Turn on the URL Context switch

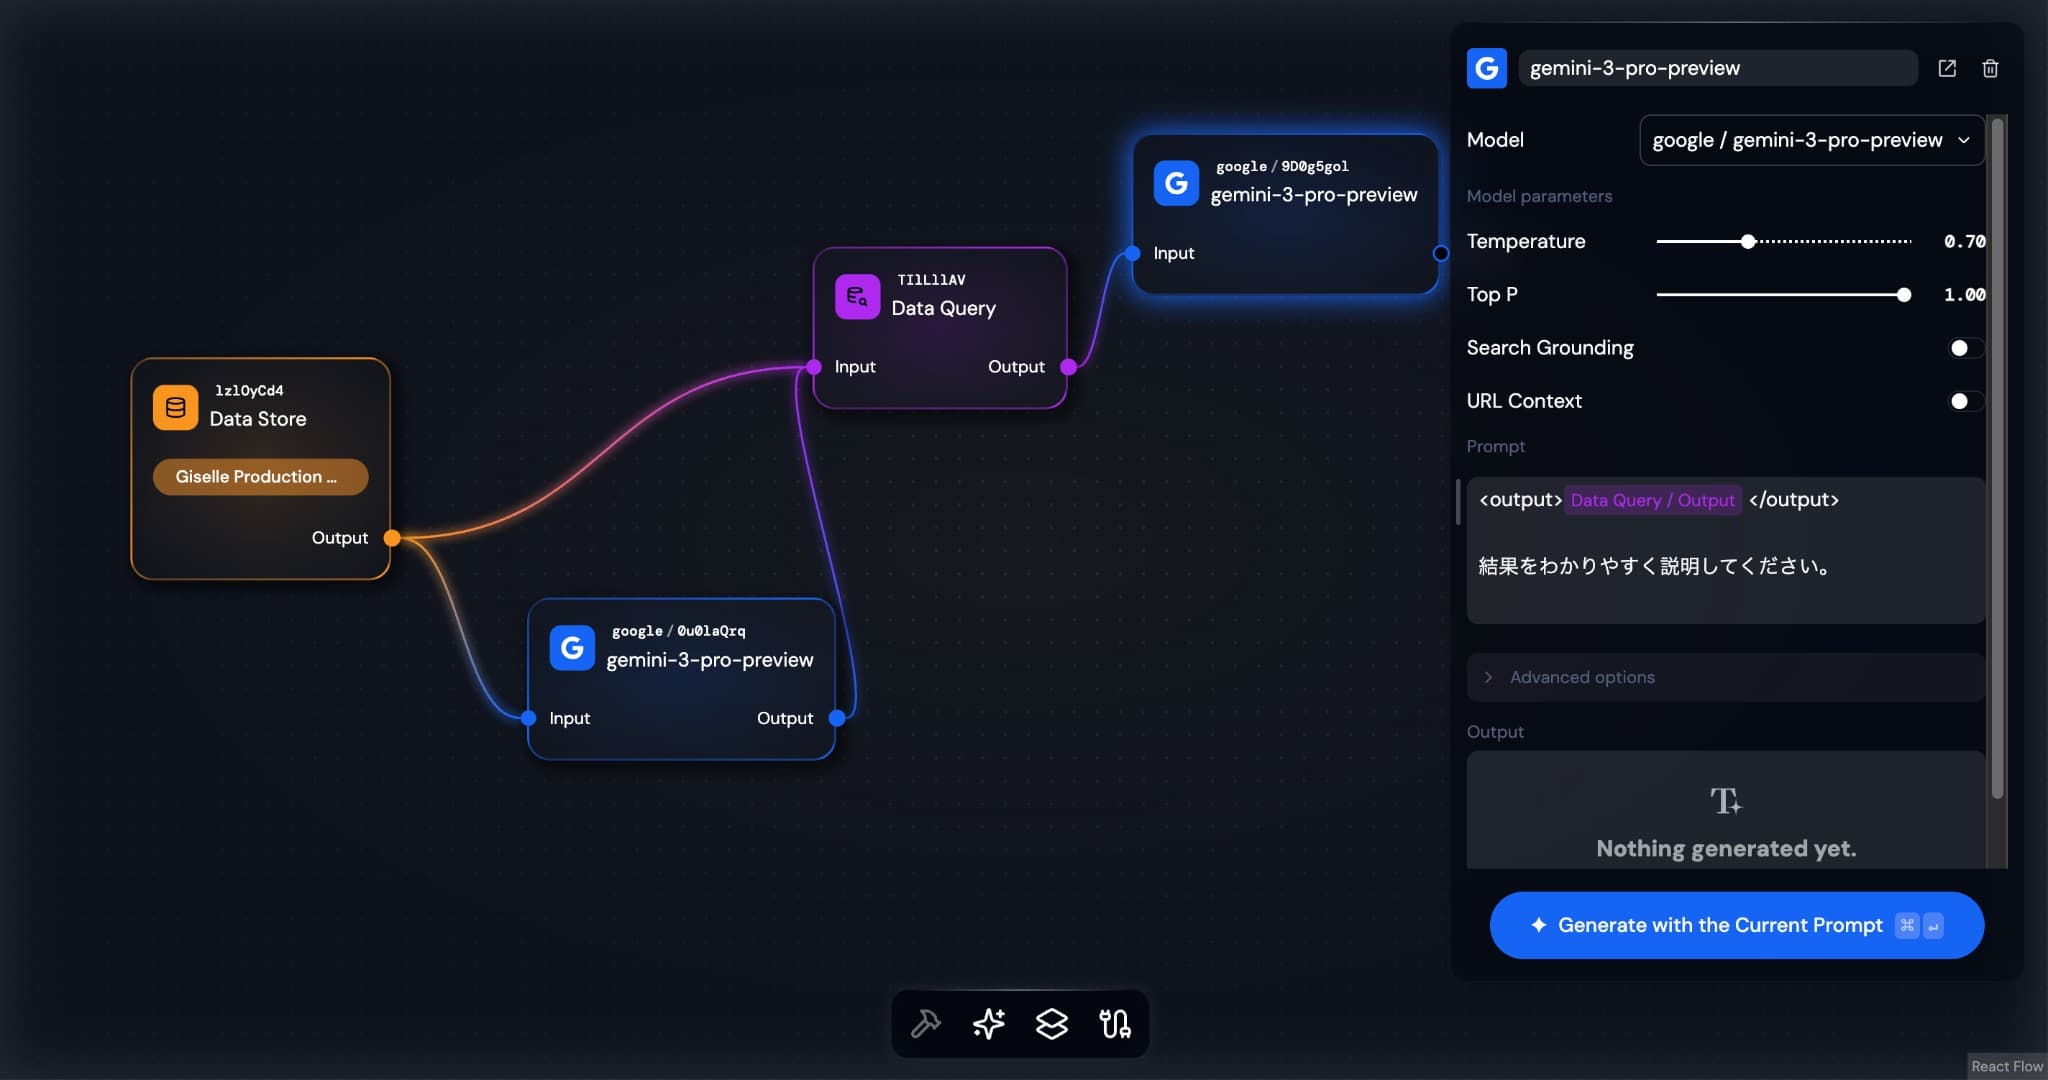[1964, 401]
